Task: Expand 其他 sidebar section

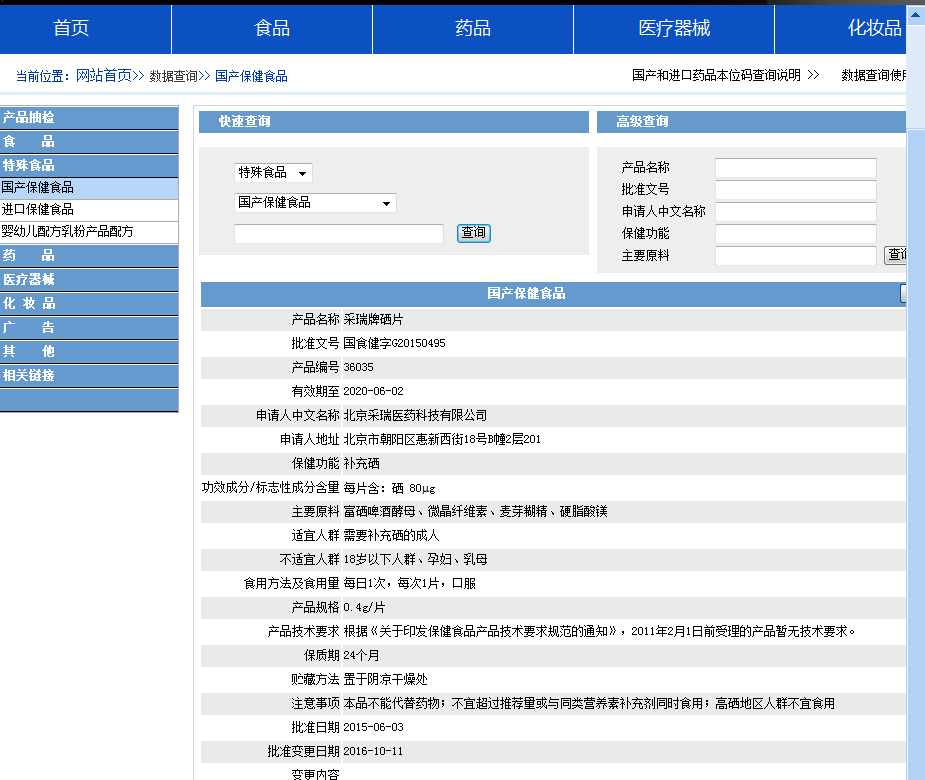Action: tap(89, 352)
